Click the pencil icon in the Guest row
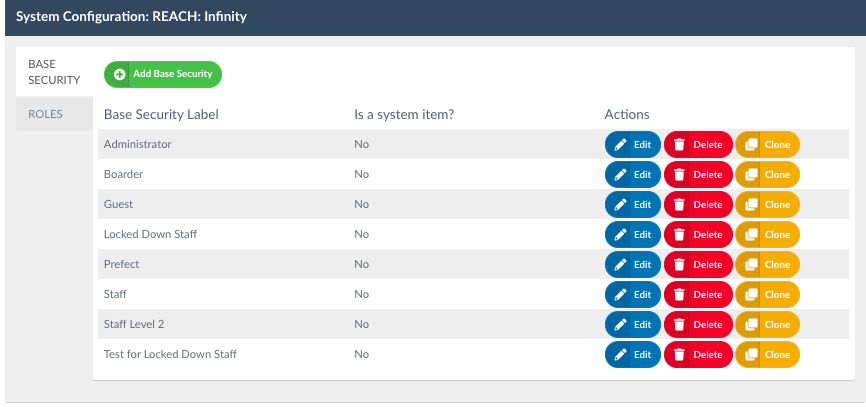The image size is (866, 407). click(x=620, y=205)
